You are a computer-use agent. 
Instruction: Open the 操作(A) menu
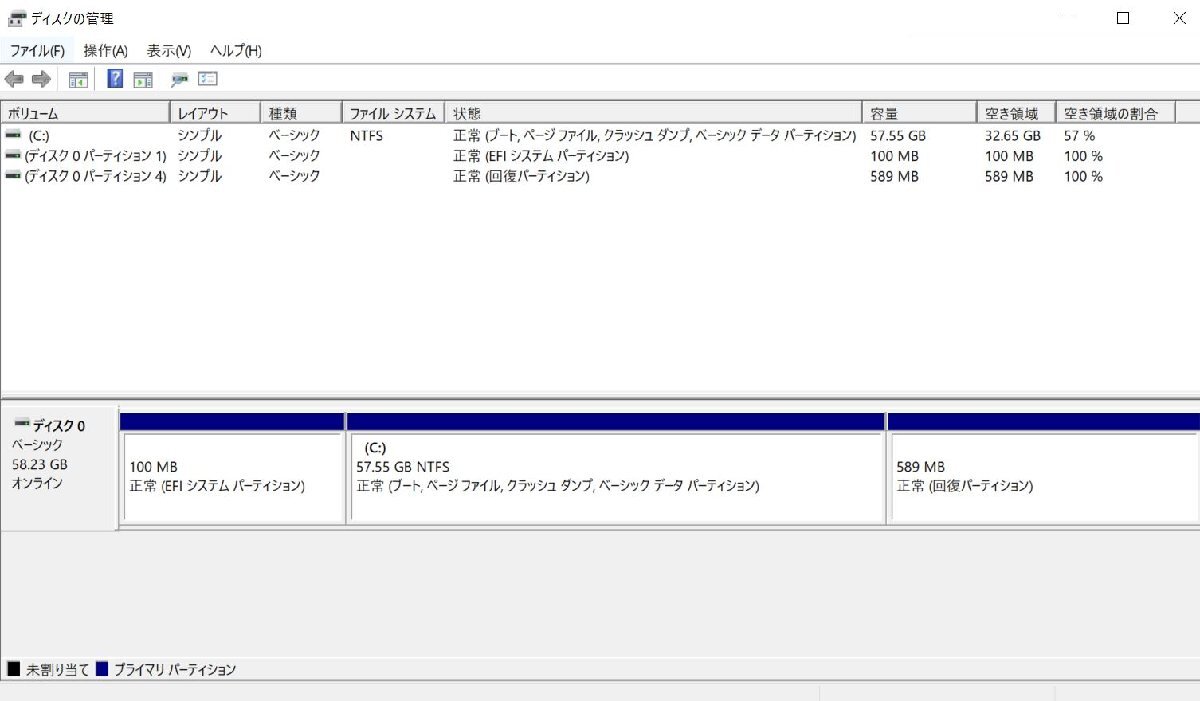pos(106,50)
